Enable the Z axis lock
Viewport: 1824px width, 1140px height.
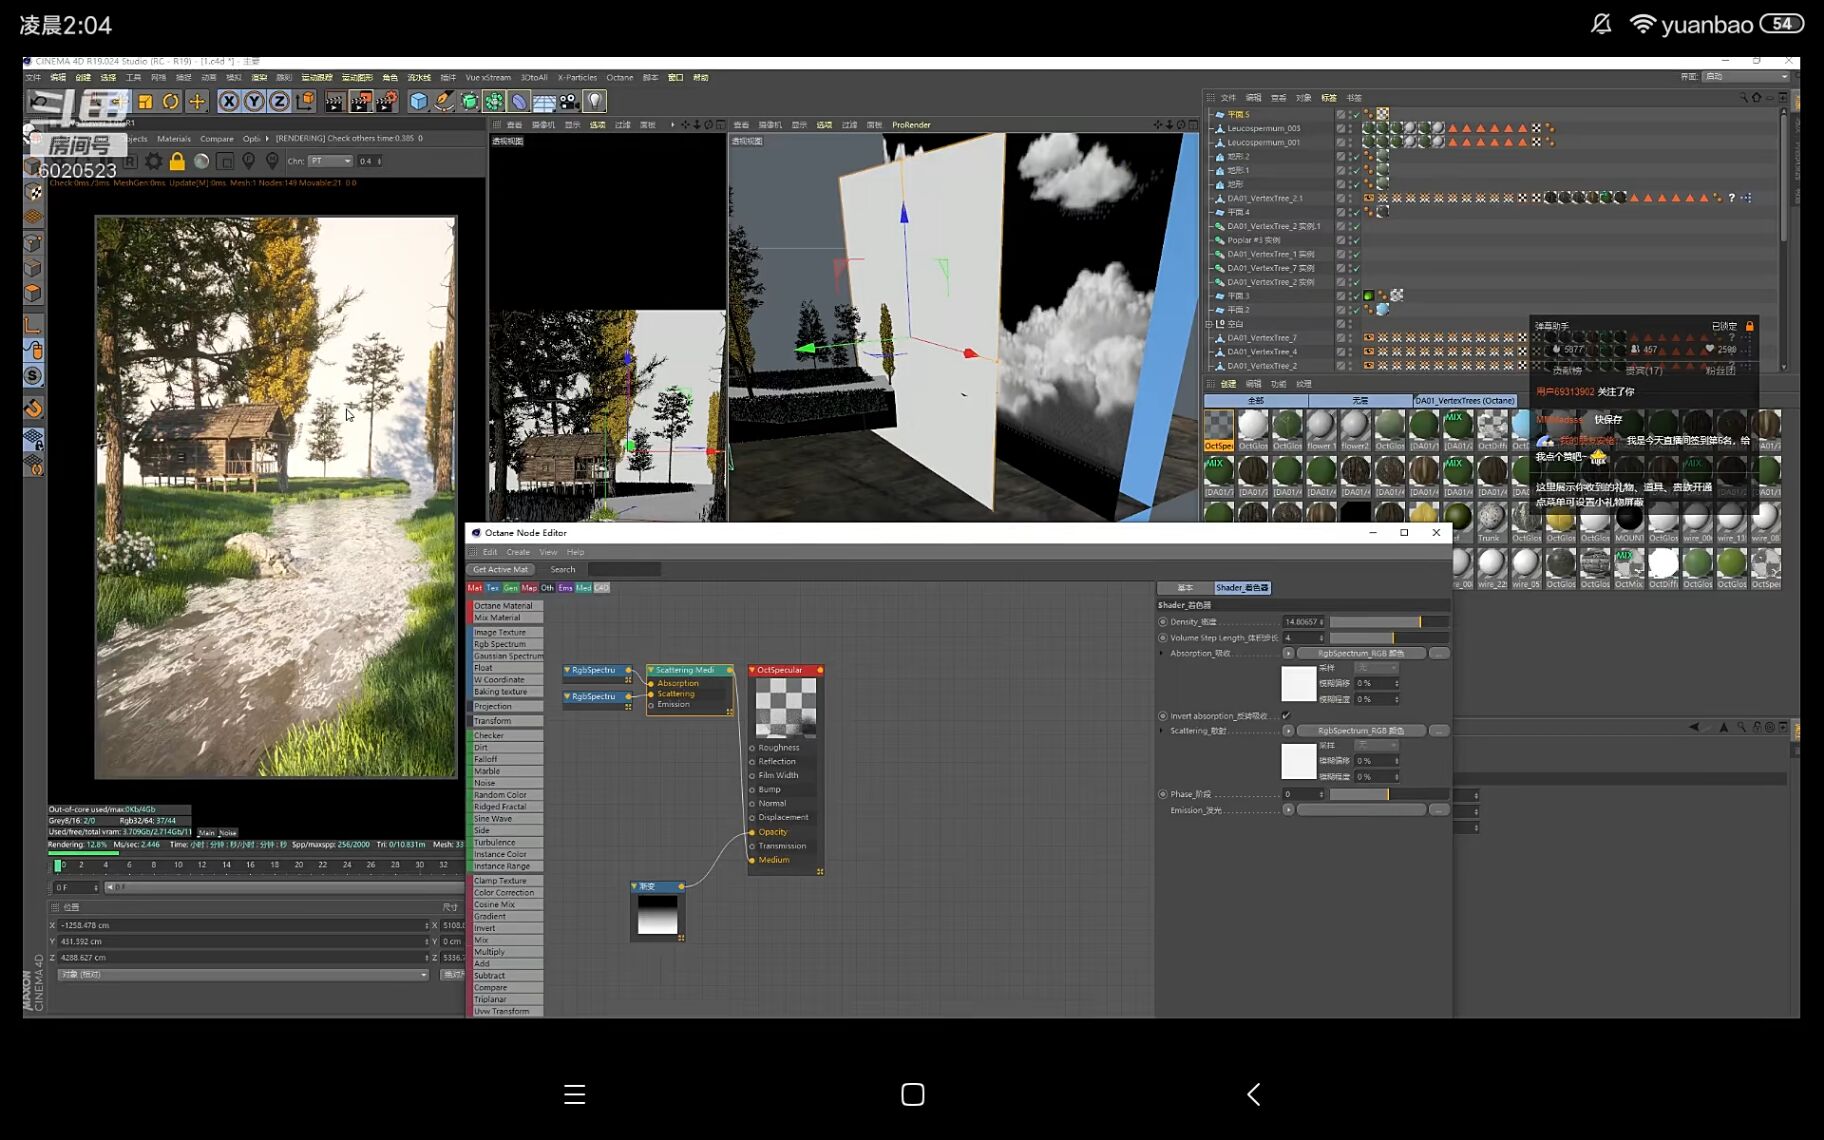[x=279, y=101]
